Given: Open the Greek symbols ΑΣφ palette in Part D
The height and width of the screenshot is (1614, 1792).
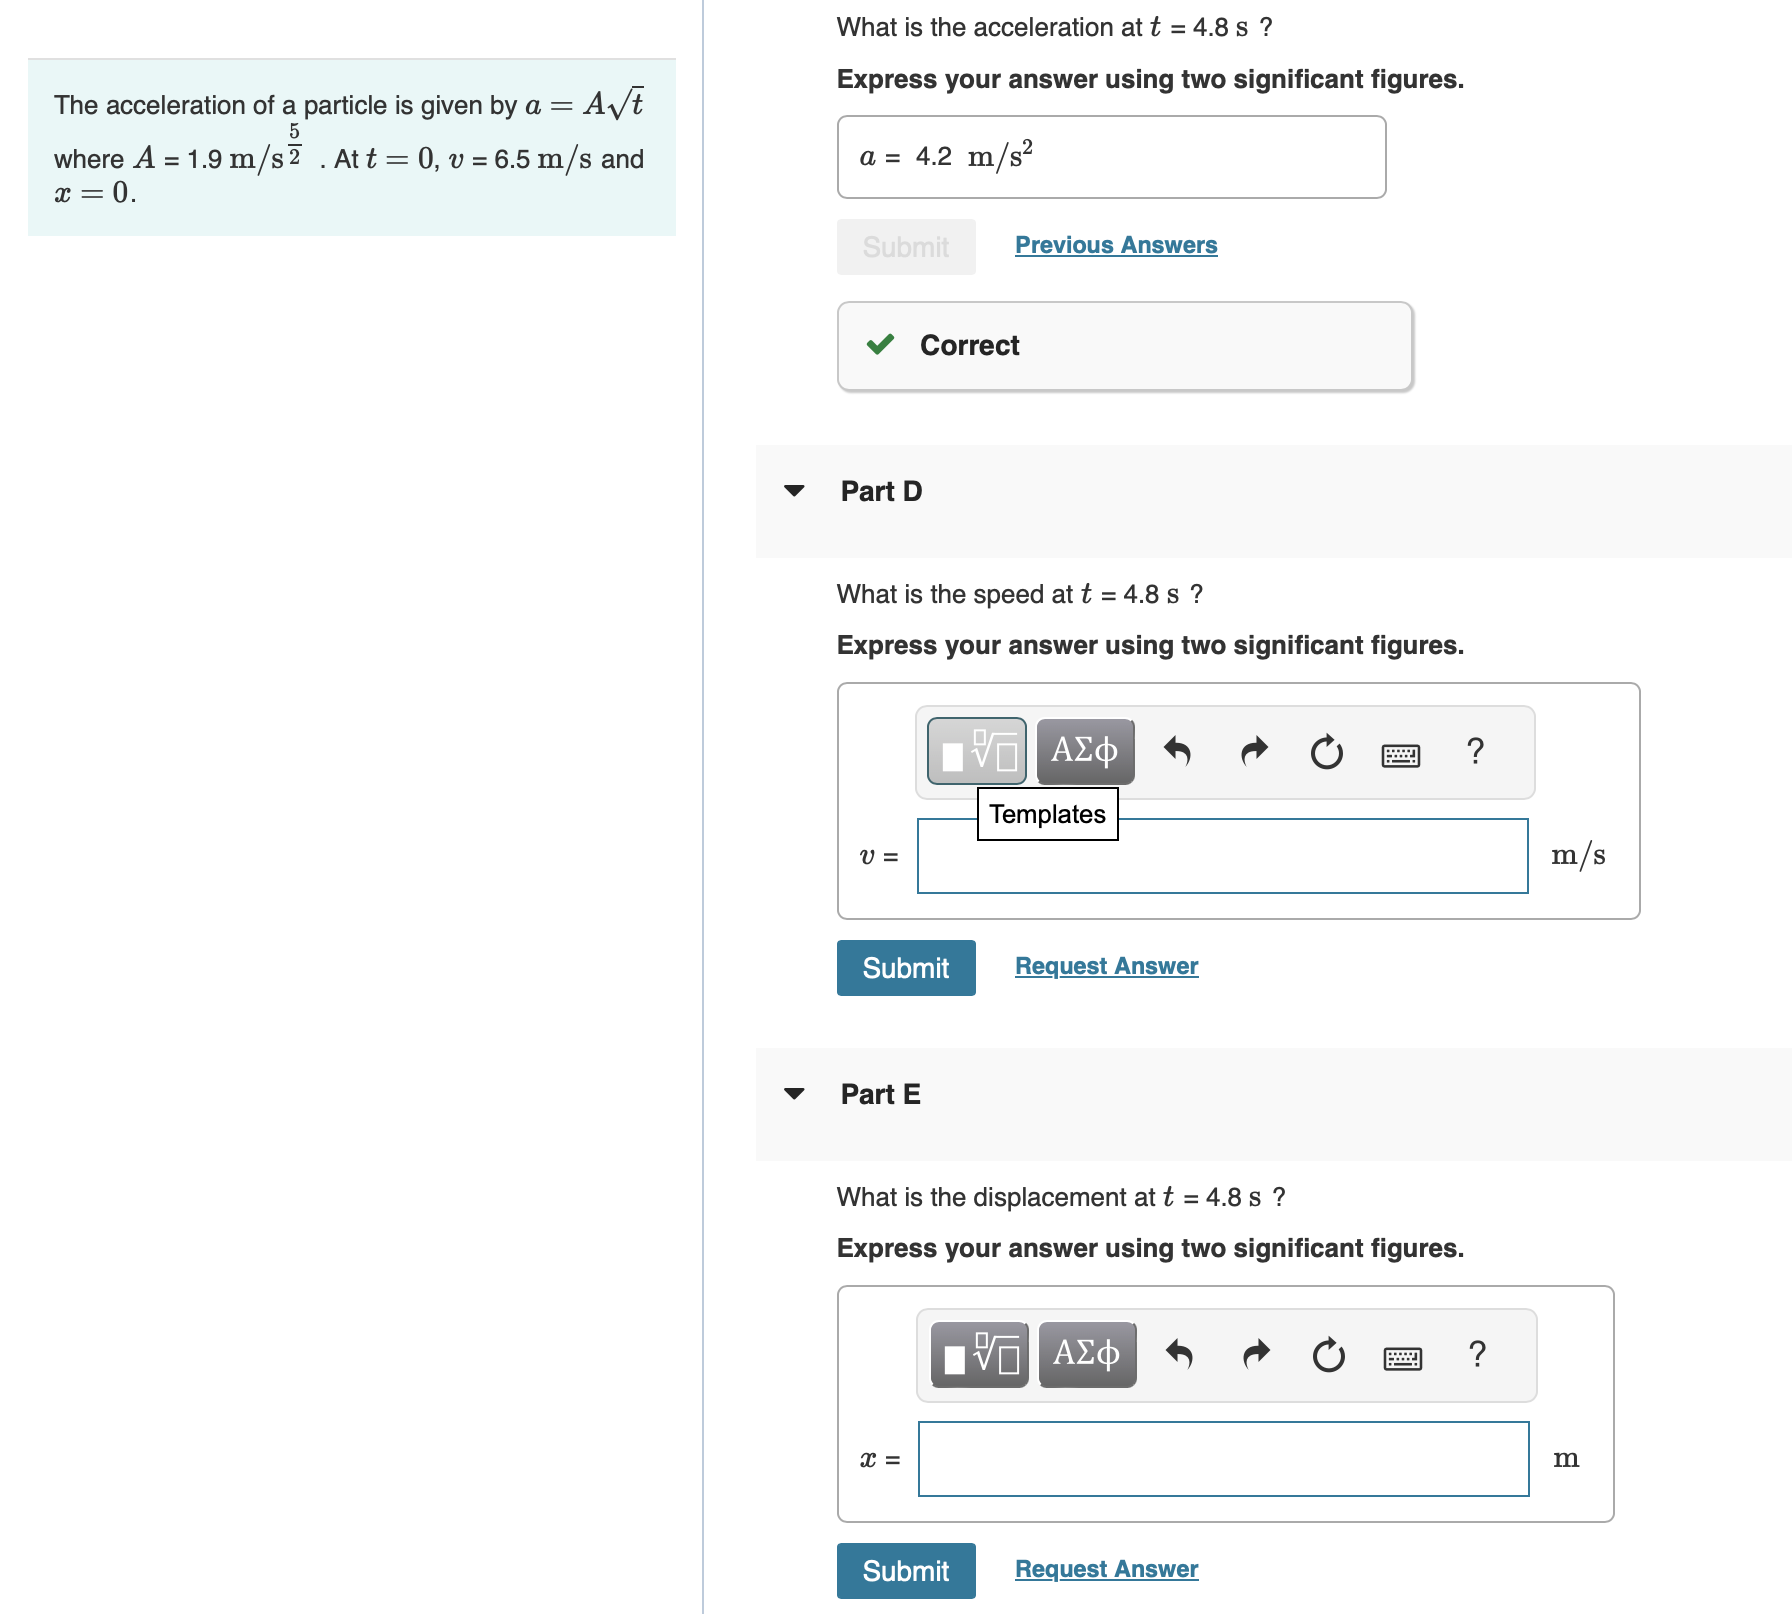Looking at the screenshot, I should (1084, 752).
